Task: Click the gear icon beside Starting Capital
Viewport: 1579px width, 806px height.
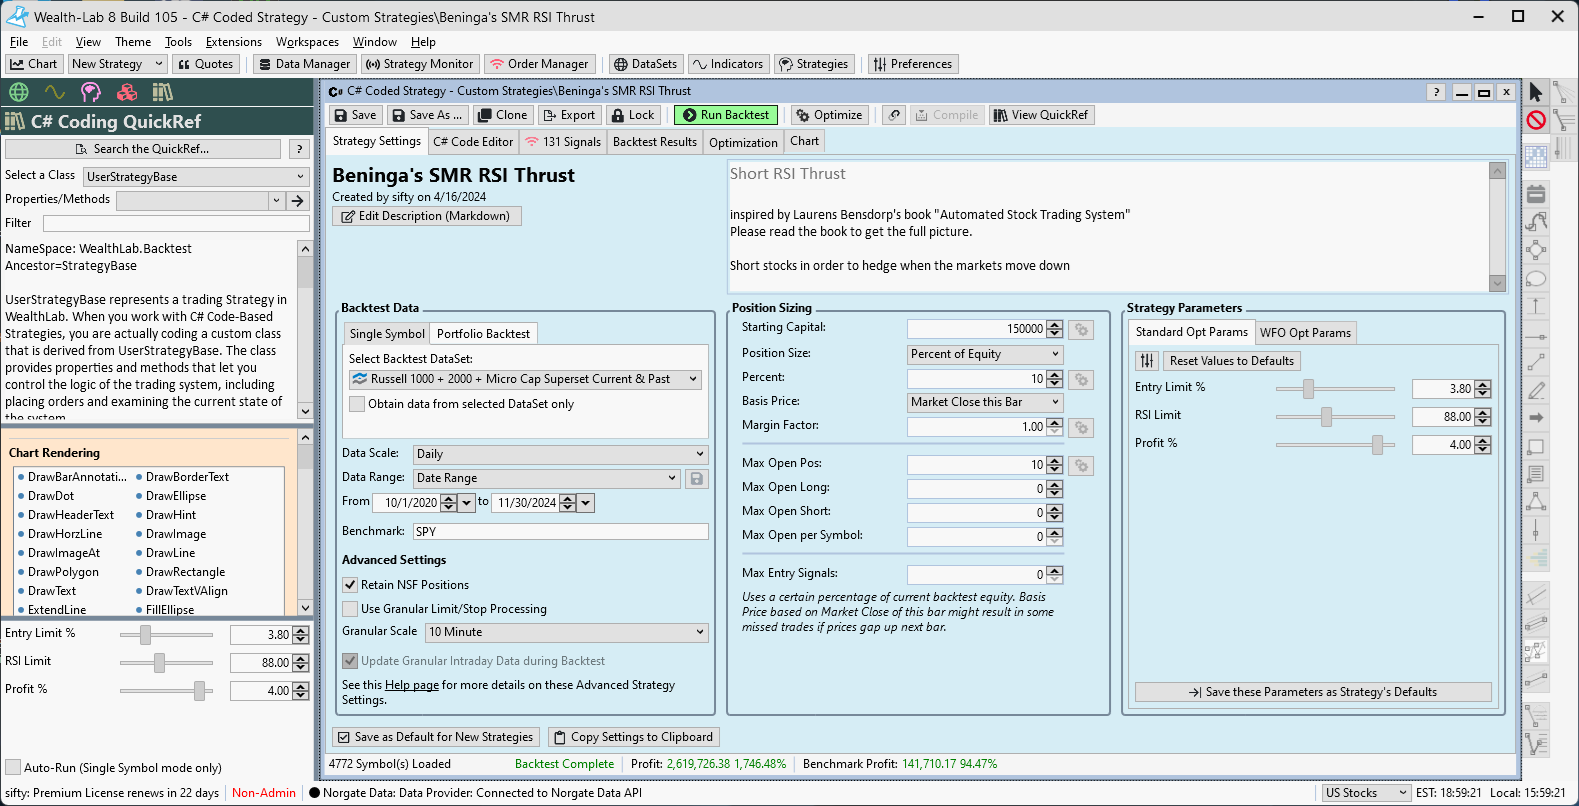Action: [x=1081, y=329]
